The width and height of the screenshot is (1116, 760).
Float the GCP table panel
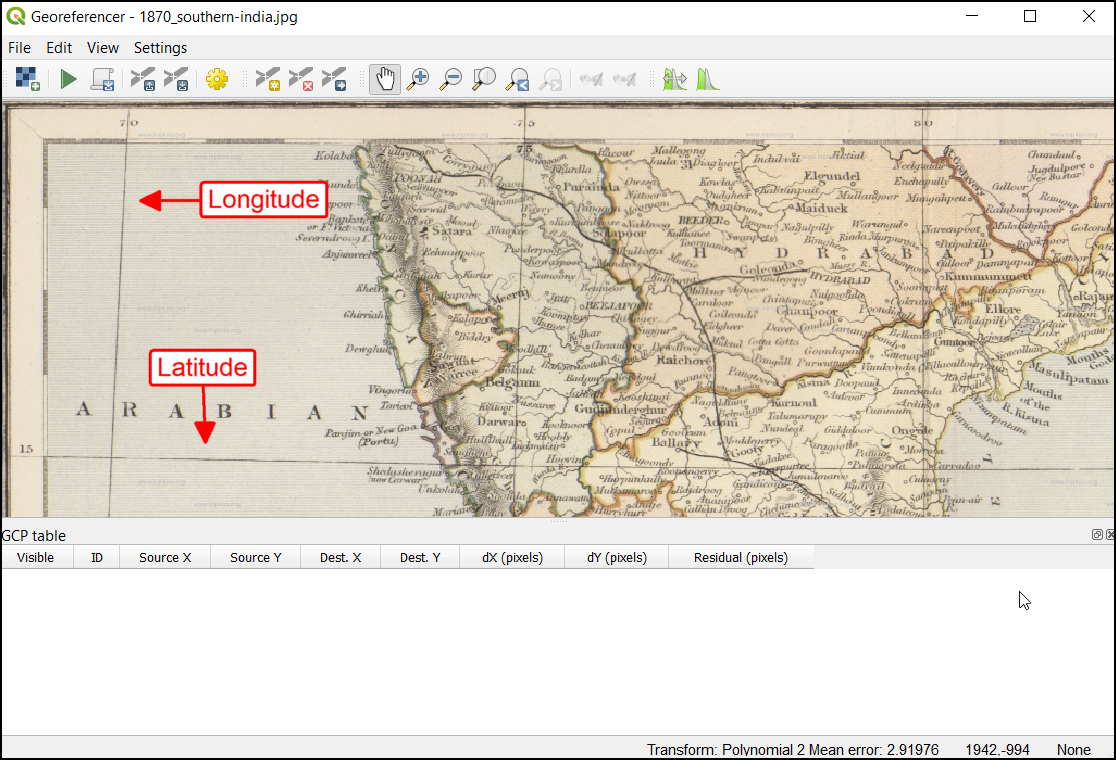coord(1097,535)
